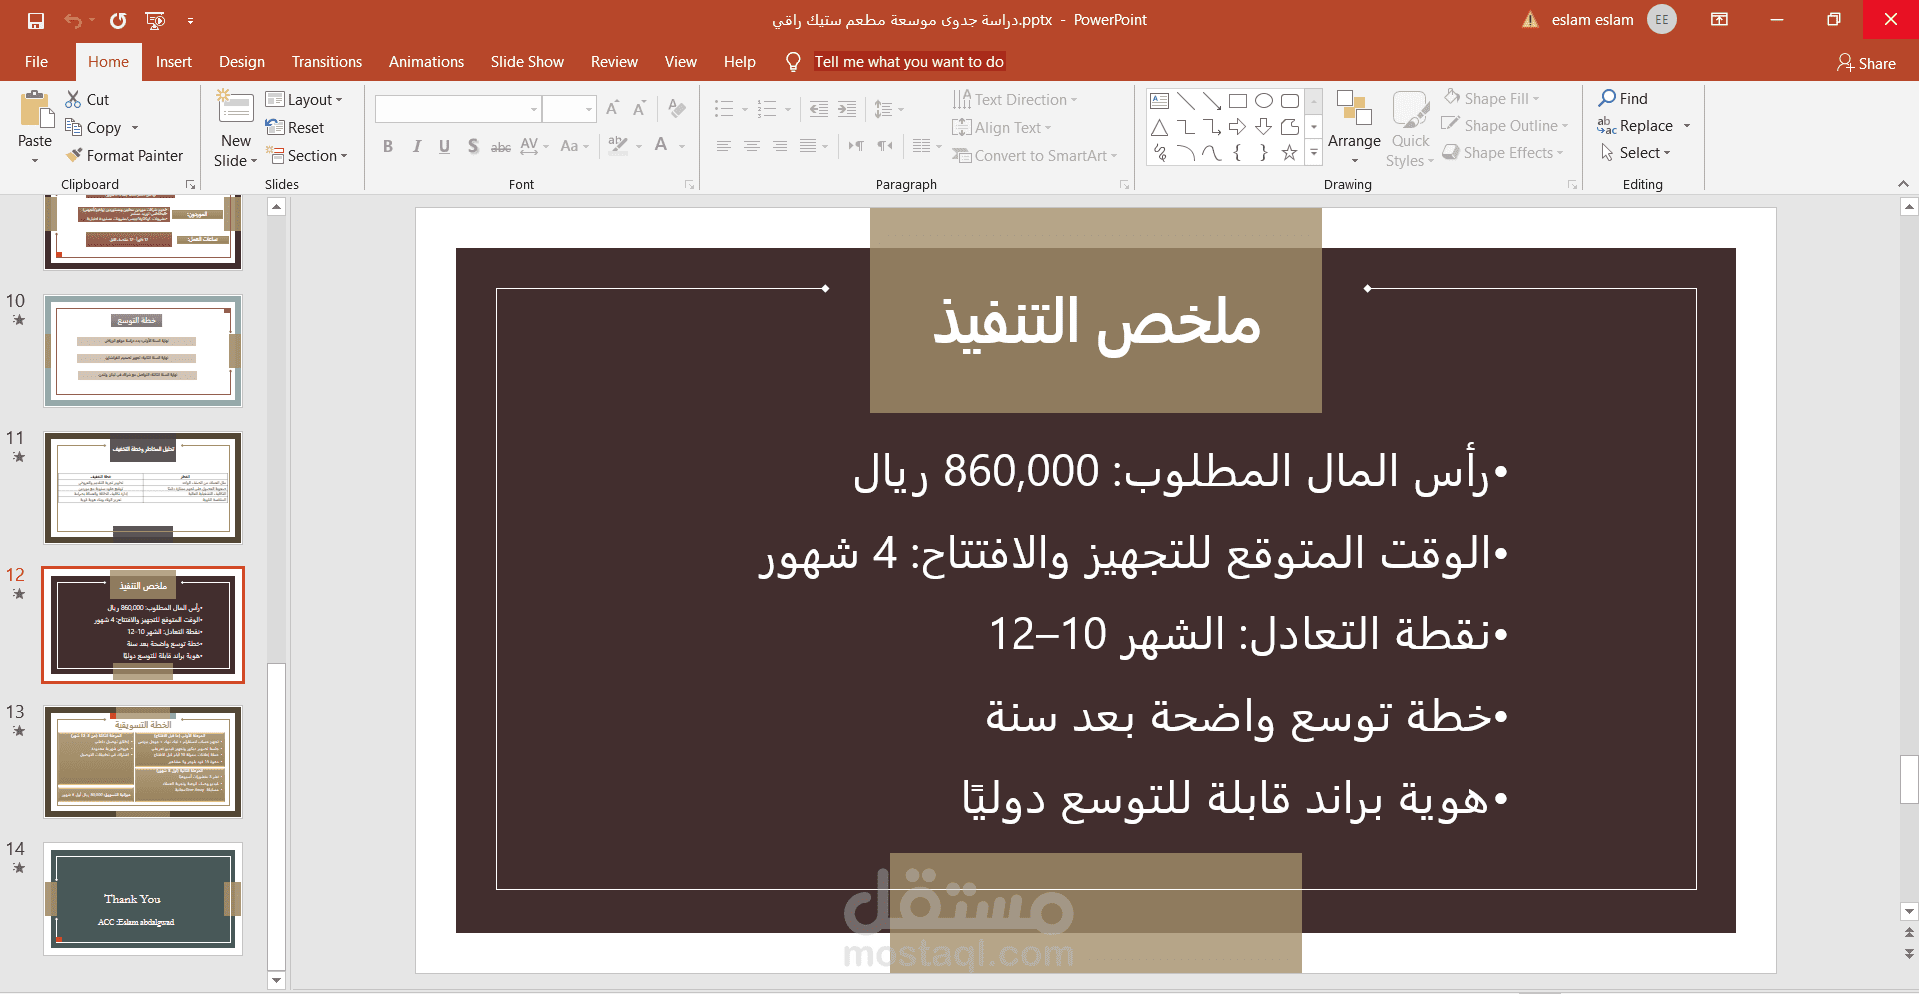Click Ribbon Display Options icon

1720,19
